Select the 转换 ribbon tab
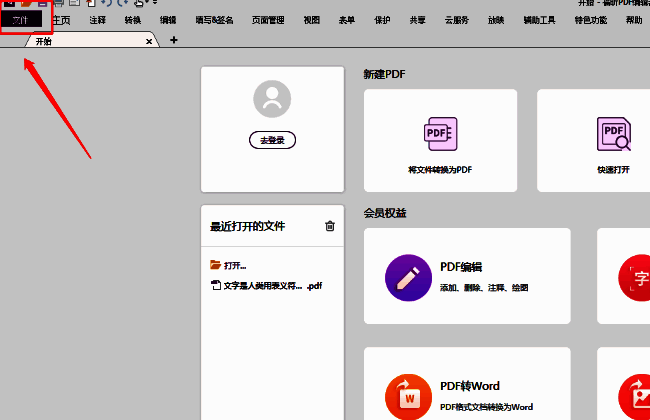This screenshot has height=420, width=650. click(133, 20)
